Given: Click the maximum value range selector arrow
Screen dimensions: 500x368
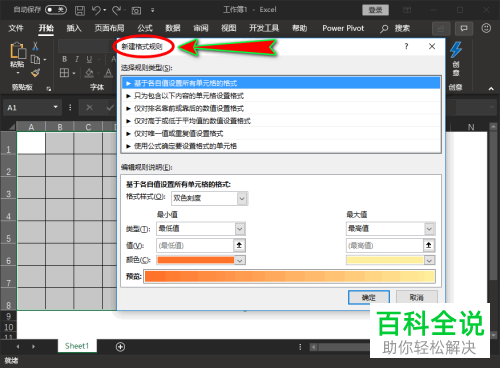Looking at the screenshot, I should [429, 246].
